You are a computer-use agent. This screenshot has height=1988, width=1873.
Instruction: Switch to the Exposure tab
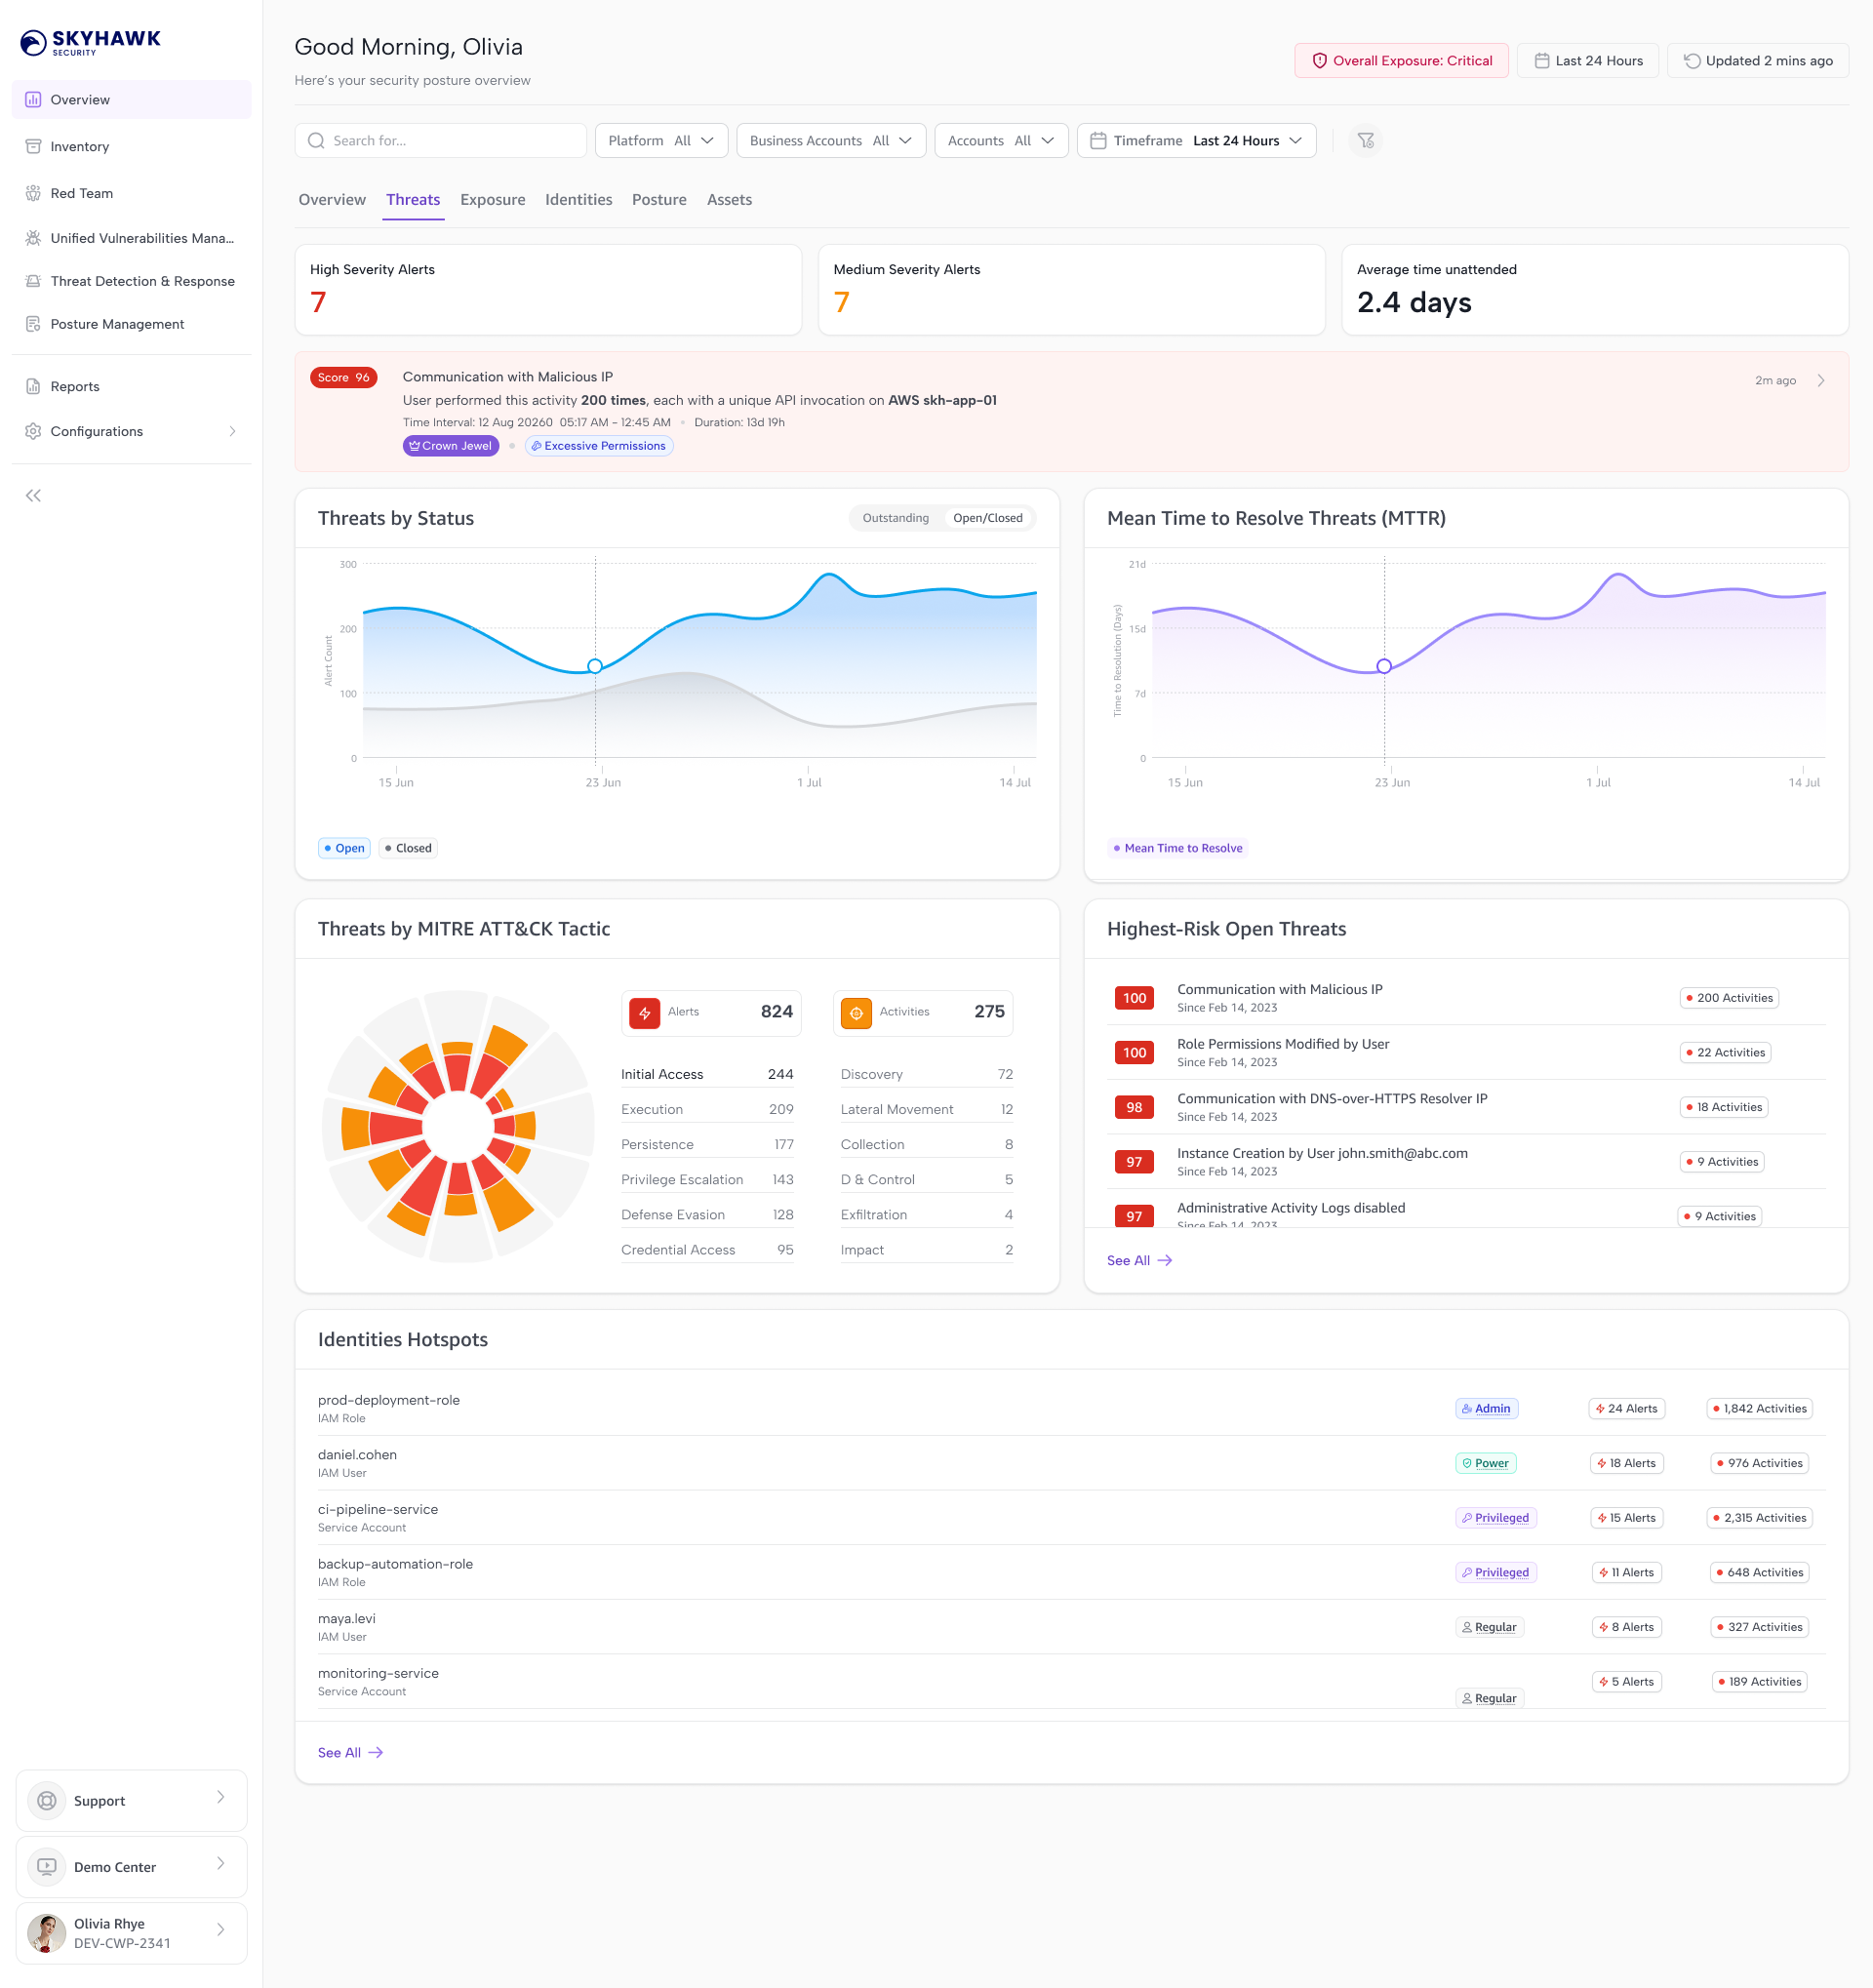tap(492, 200)
